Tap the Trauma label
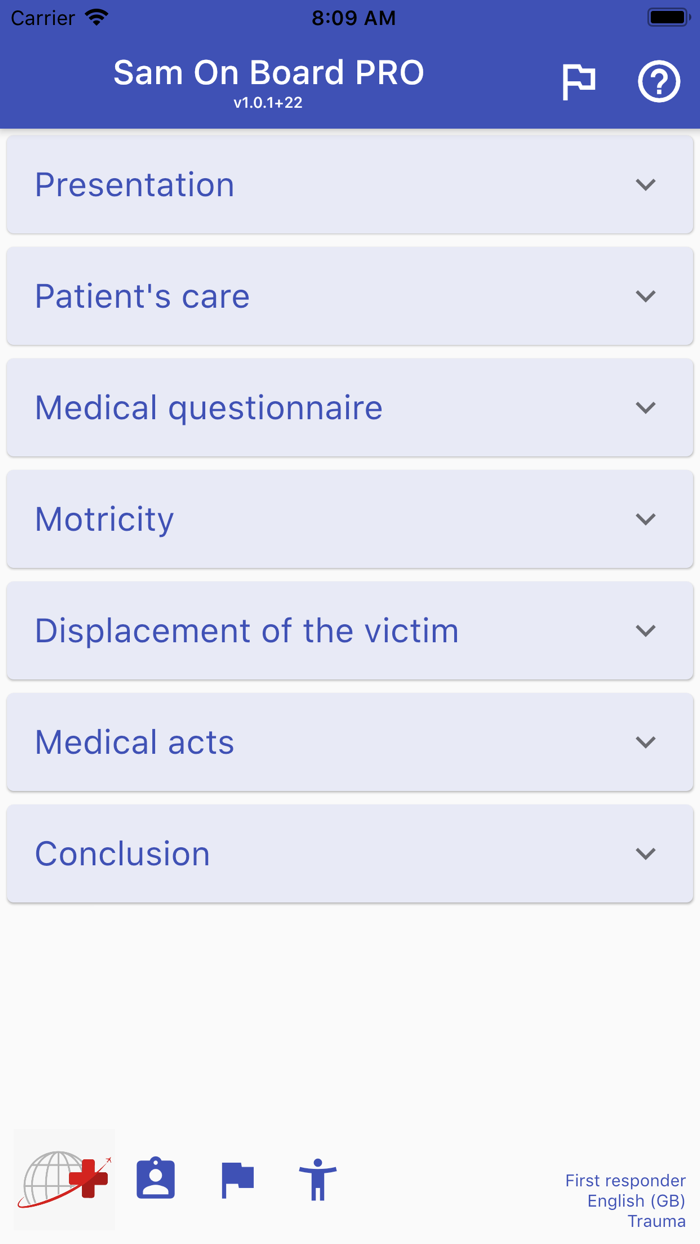Viewport: 700px width, 1244px height. tap(657, 1221)
